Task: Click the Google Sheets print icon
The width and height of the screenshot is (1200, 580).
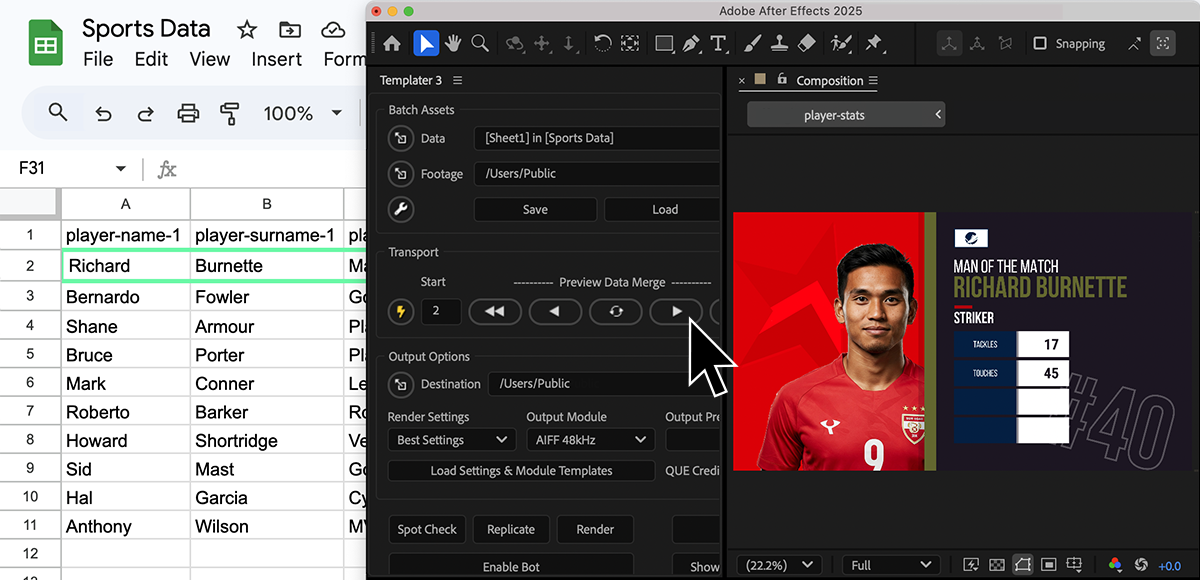Action: (188, 113)
